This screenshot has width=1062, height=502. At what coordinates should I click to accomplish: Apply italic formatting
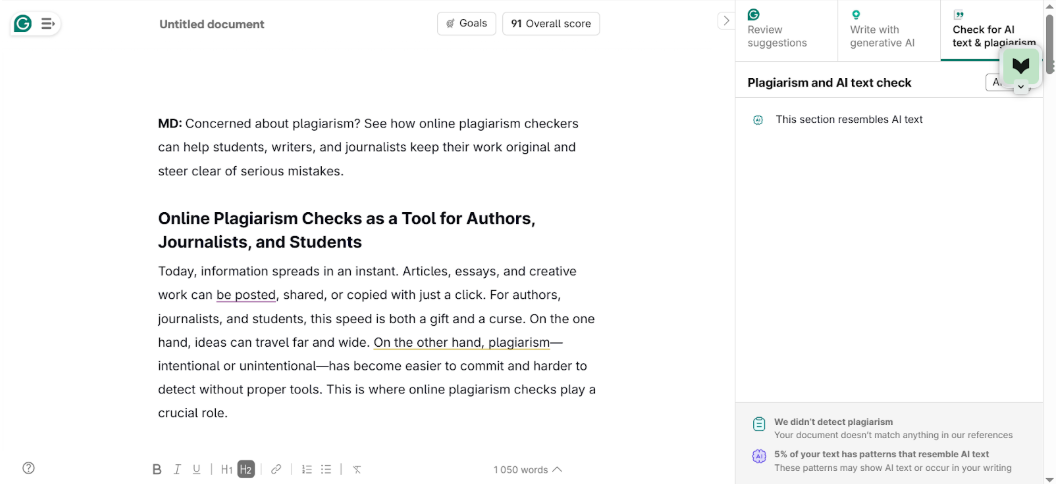177,469
